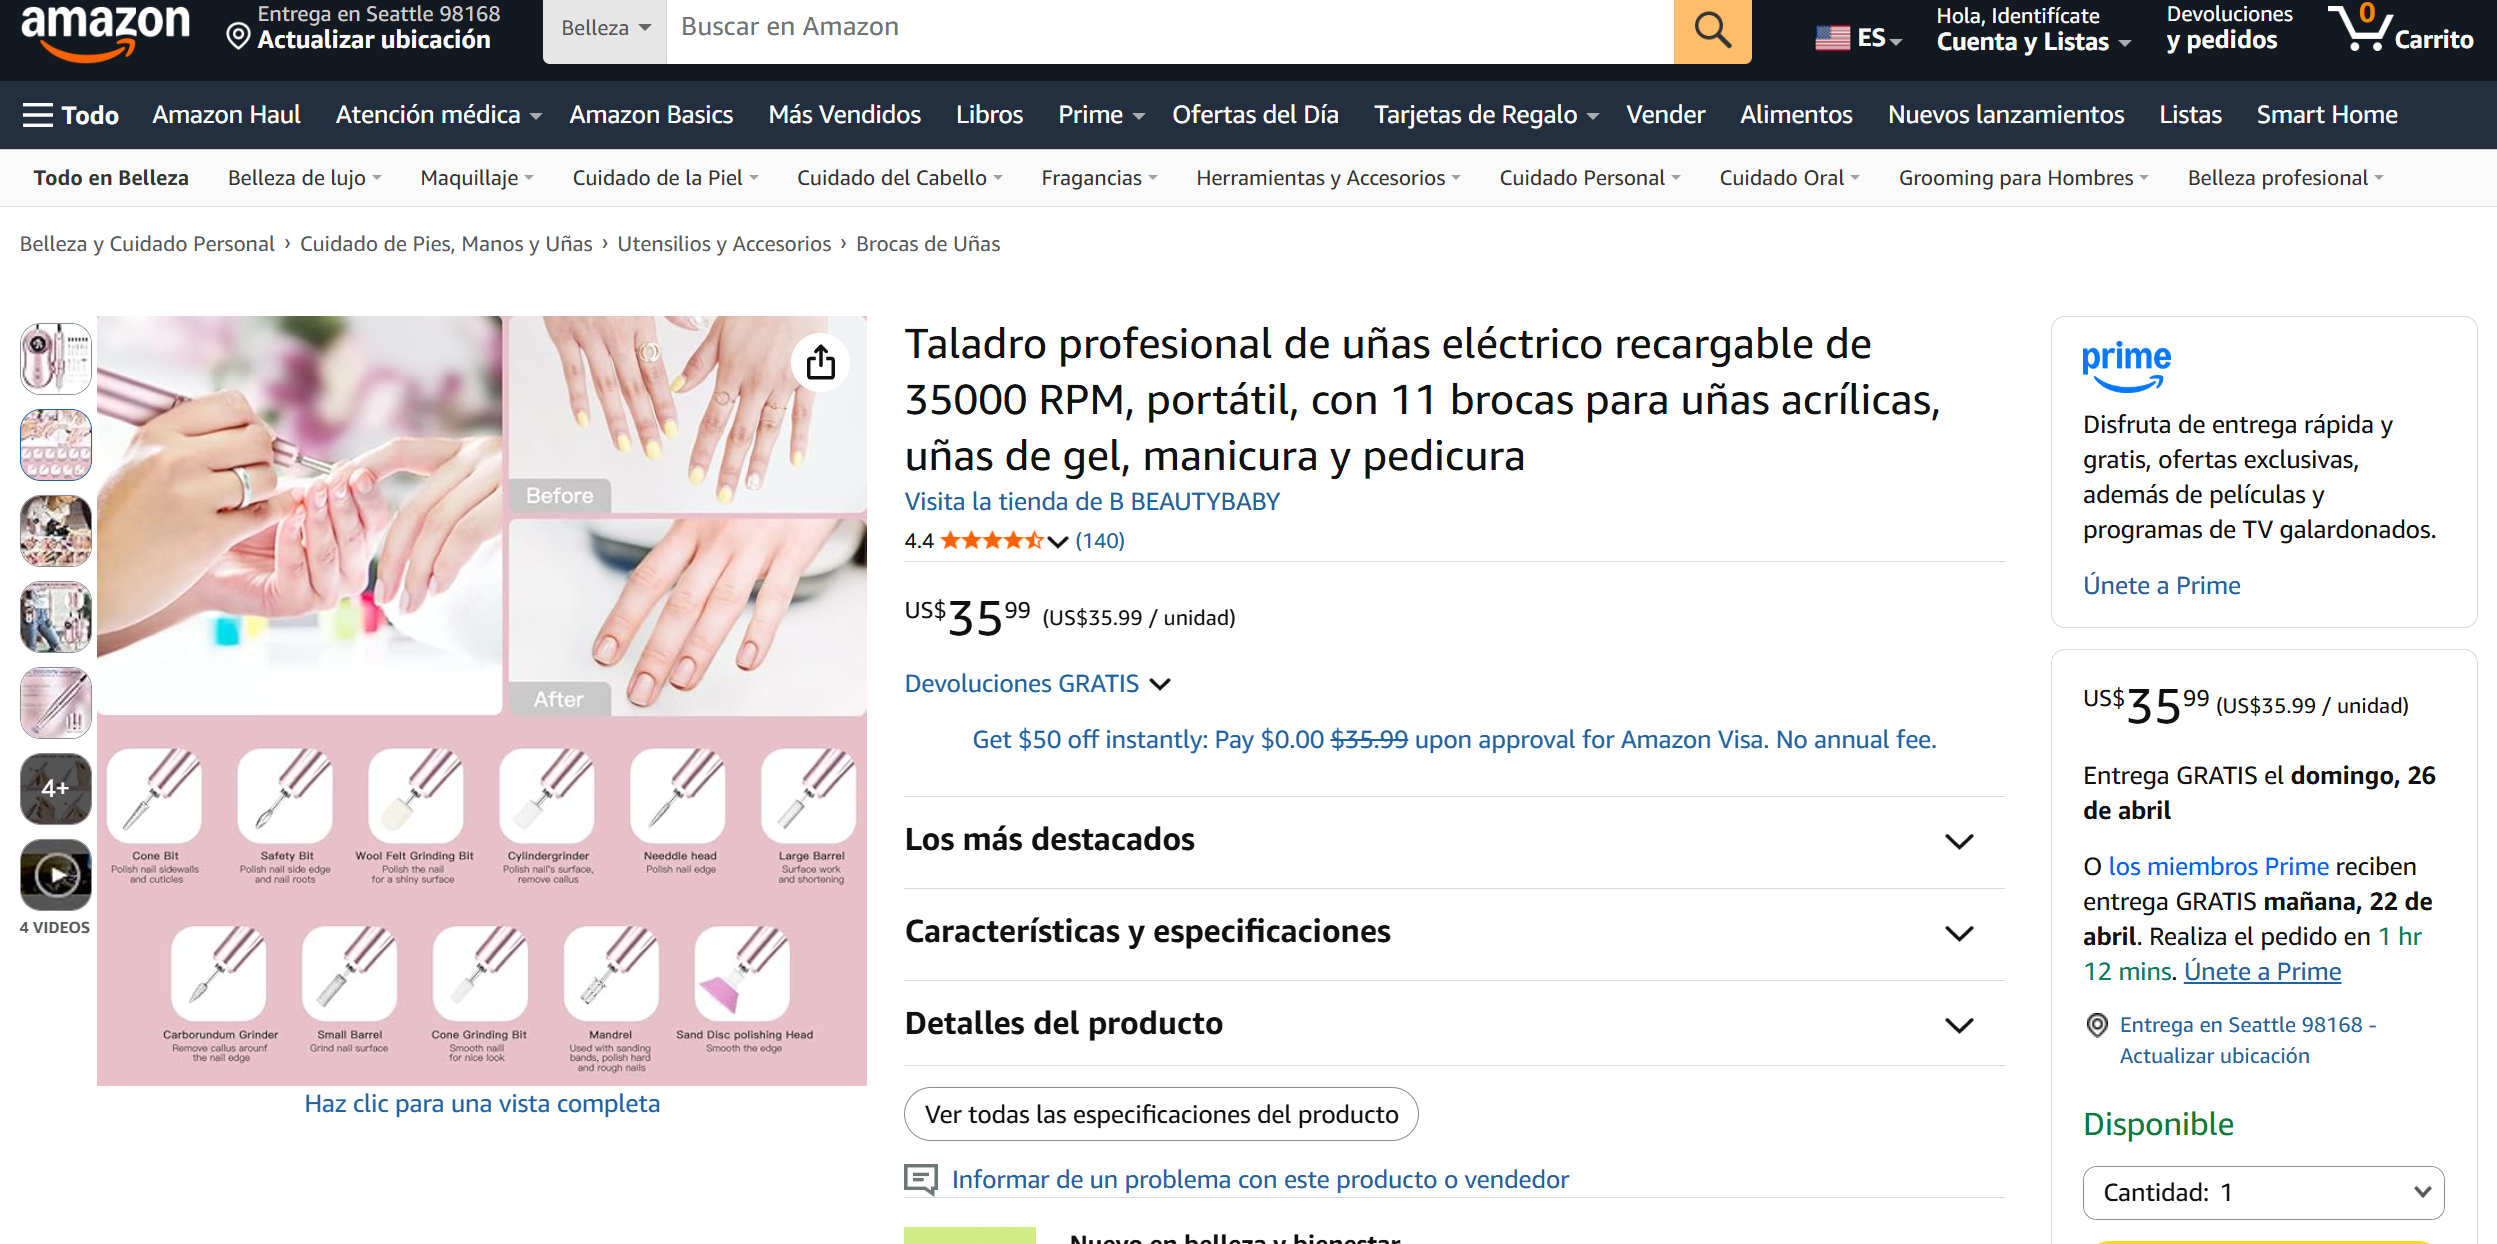Select the US flag ES language selector

pos(1858,38)
